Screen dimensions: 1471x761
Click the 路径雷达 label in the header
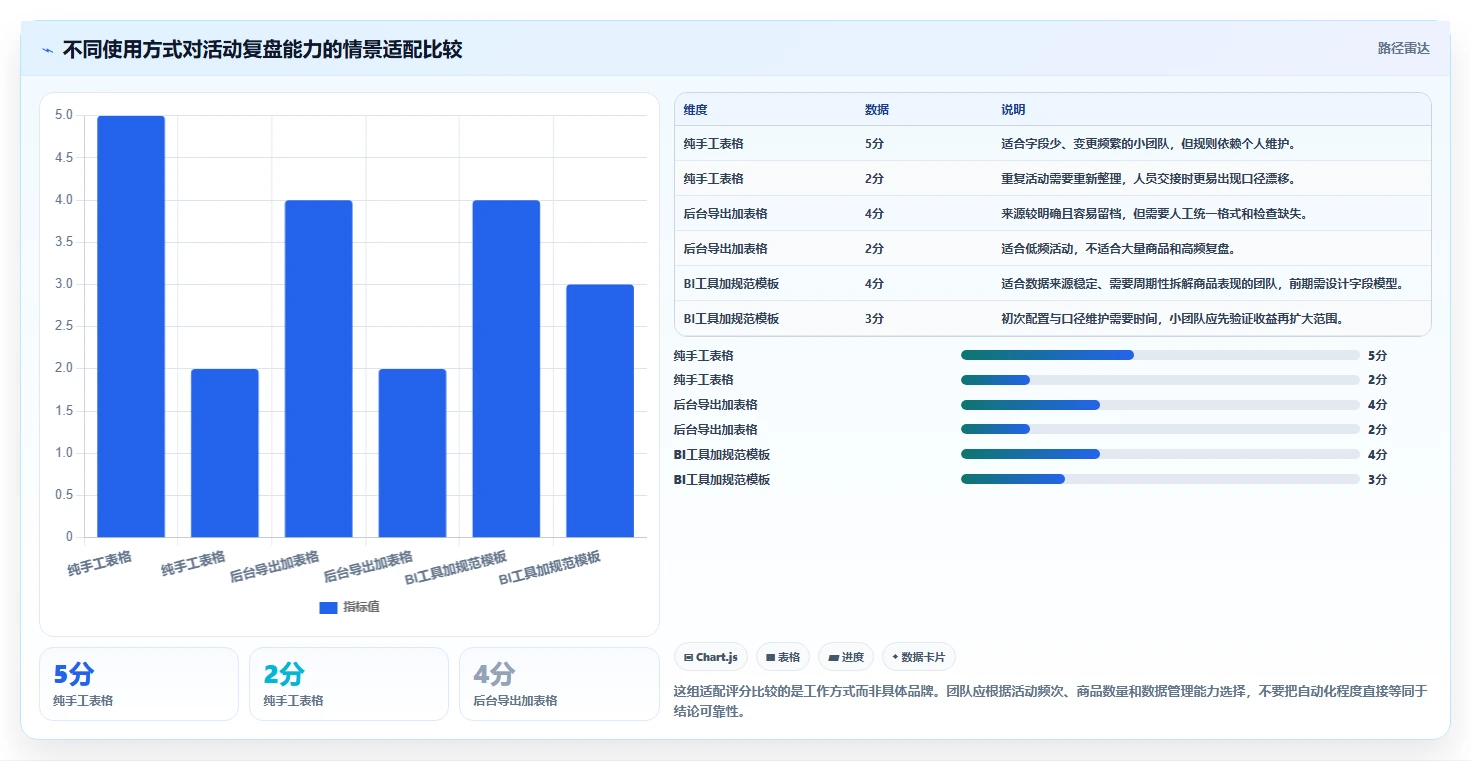[1404, 48]
